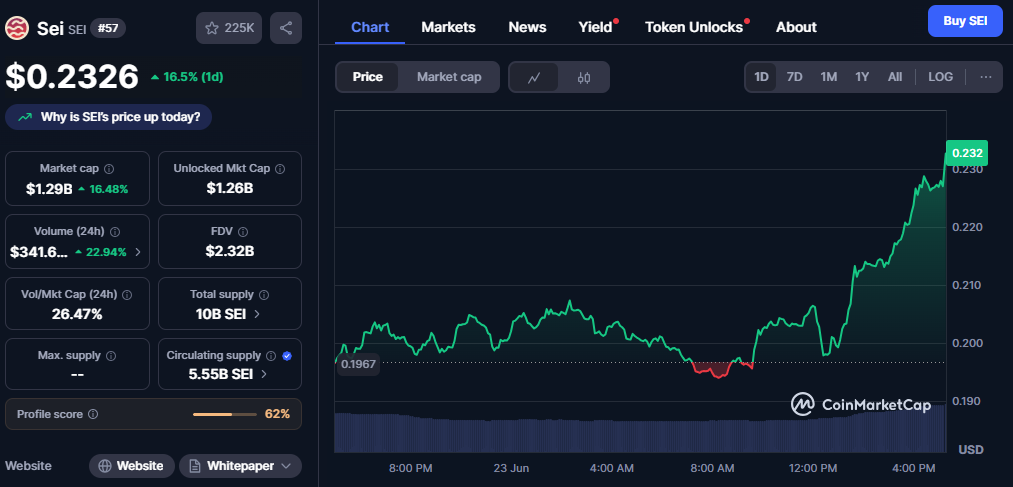Select the All time range
The width and height of the screenshot is (1013, 487).
pos(895,77)
